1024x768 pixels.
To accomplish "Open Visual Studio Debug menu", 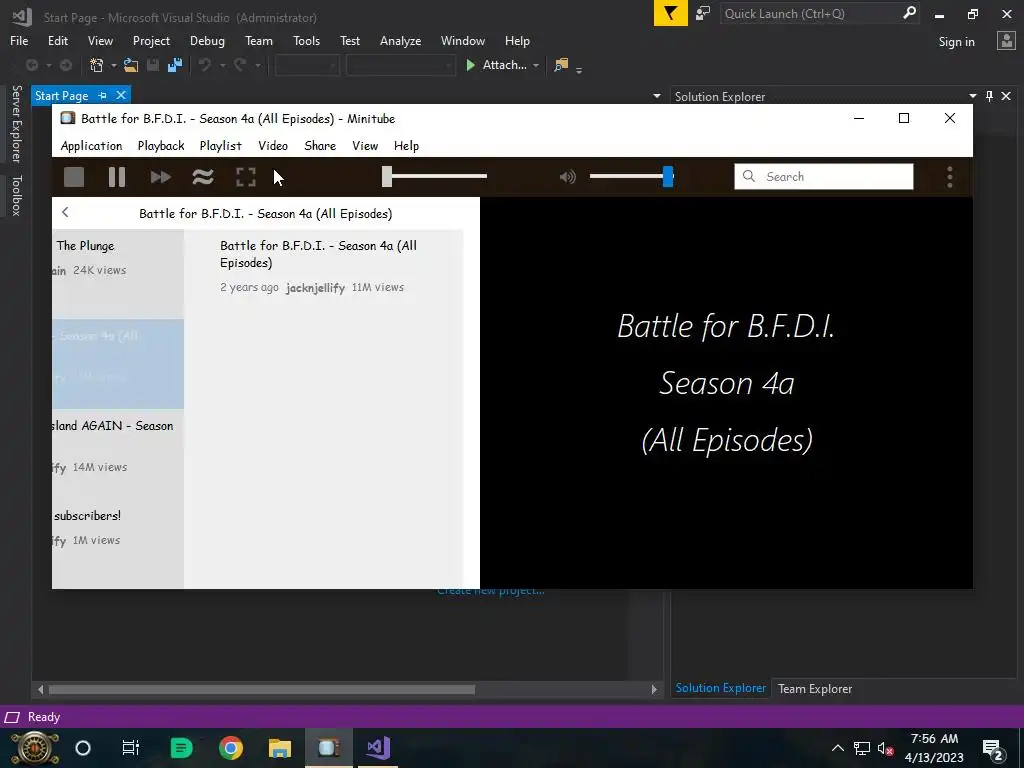I will 207,40.
